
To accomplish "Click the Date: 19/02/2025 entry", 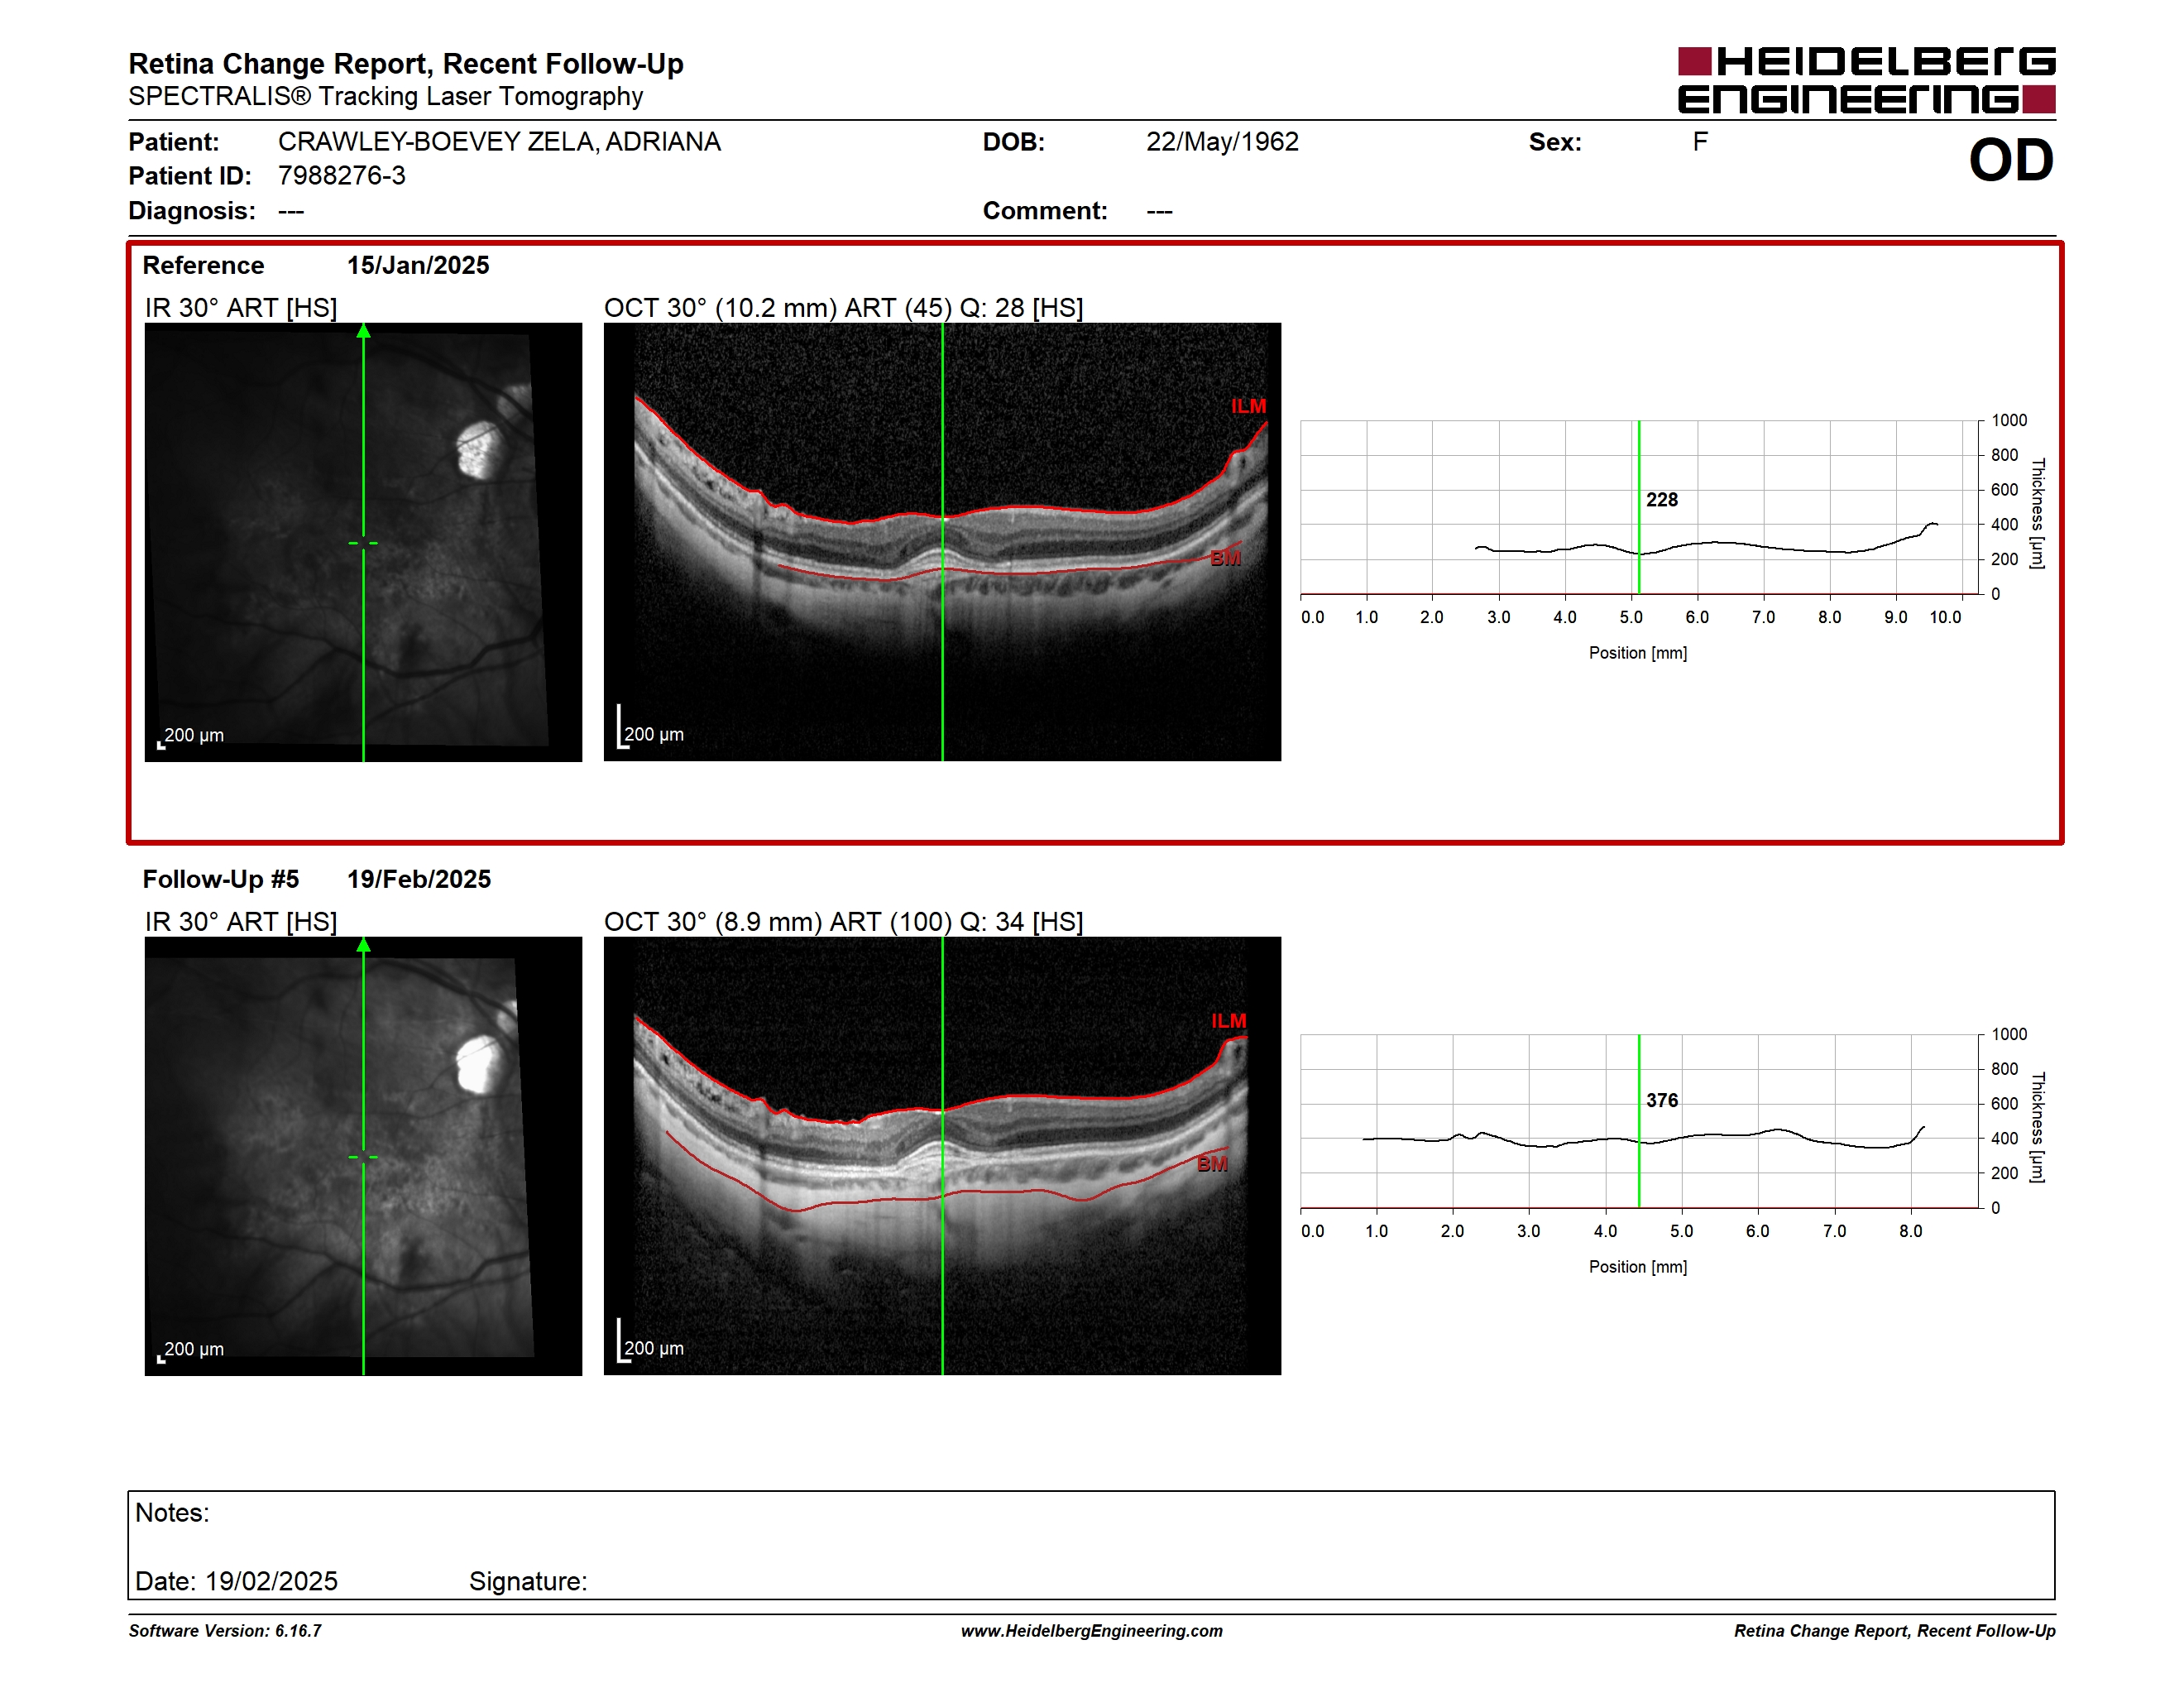I will (236, 1582).
